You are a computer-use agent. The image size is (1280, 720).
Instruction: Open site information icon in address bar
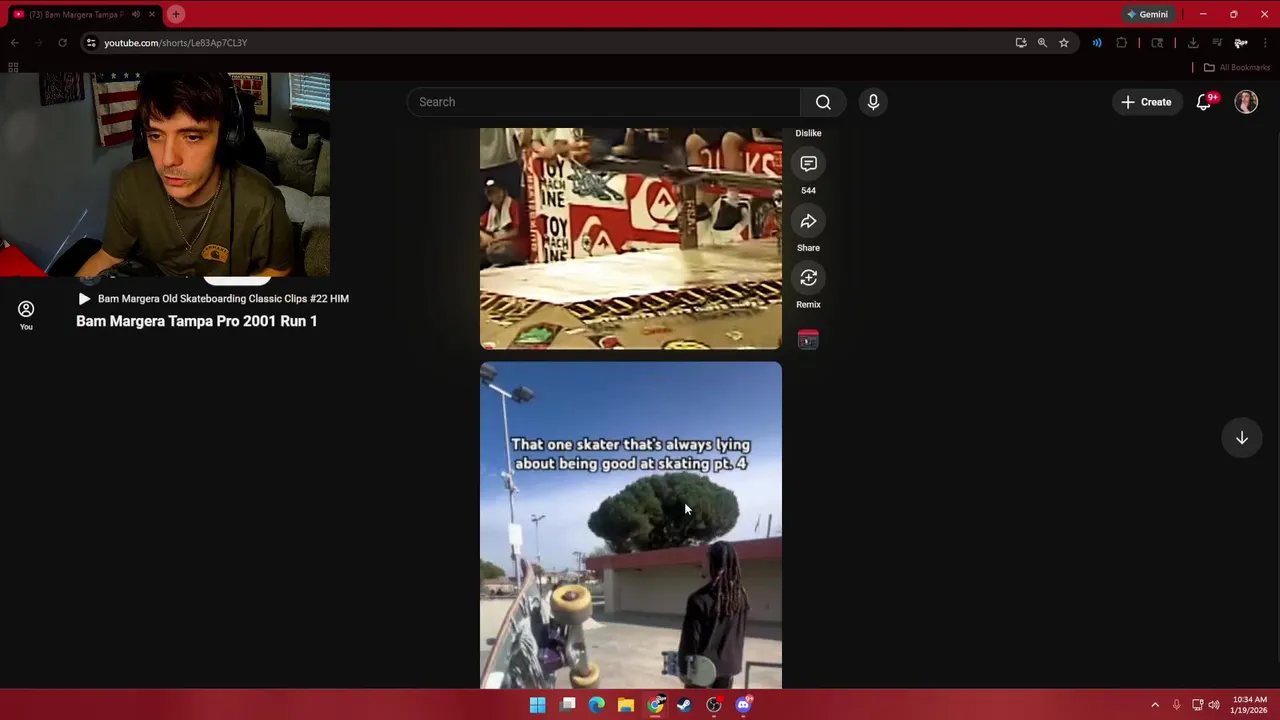click(91, 43)
